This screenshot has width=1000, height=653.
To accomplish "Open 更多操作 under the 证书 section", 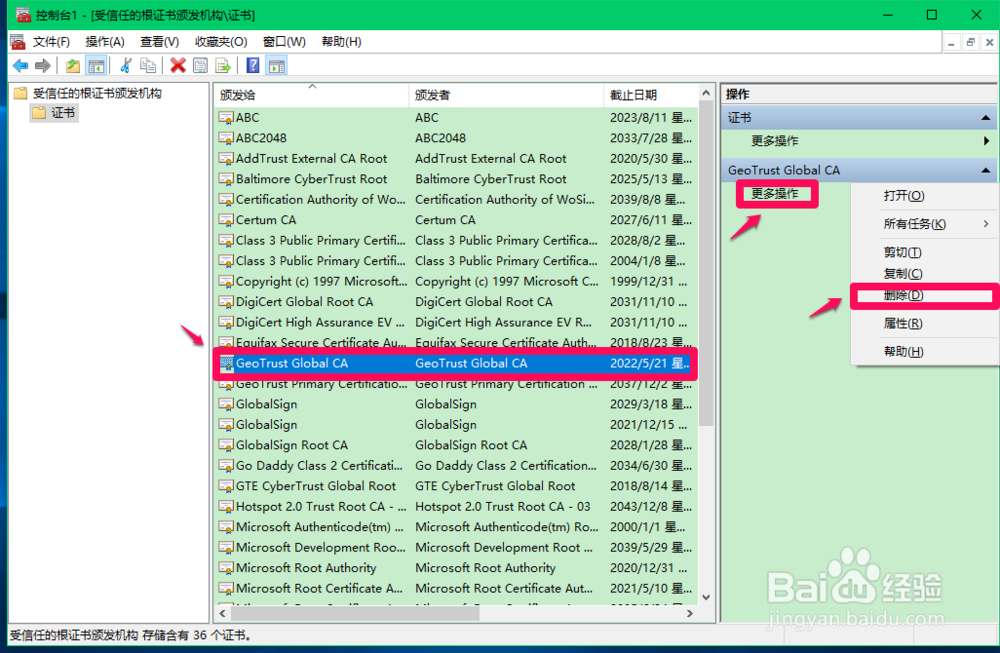I will (x=774, y=141).
